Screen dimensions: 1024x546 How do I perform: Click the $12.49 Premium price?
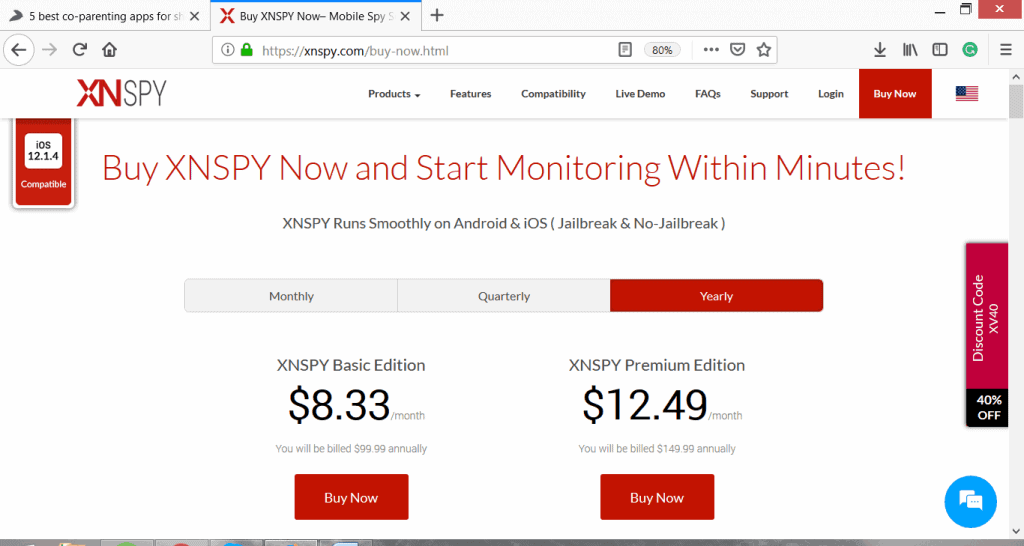pos(645,405)
